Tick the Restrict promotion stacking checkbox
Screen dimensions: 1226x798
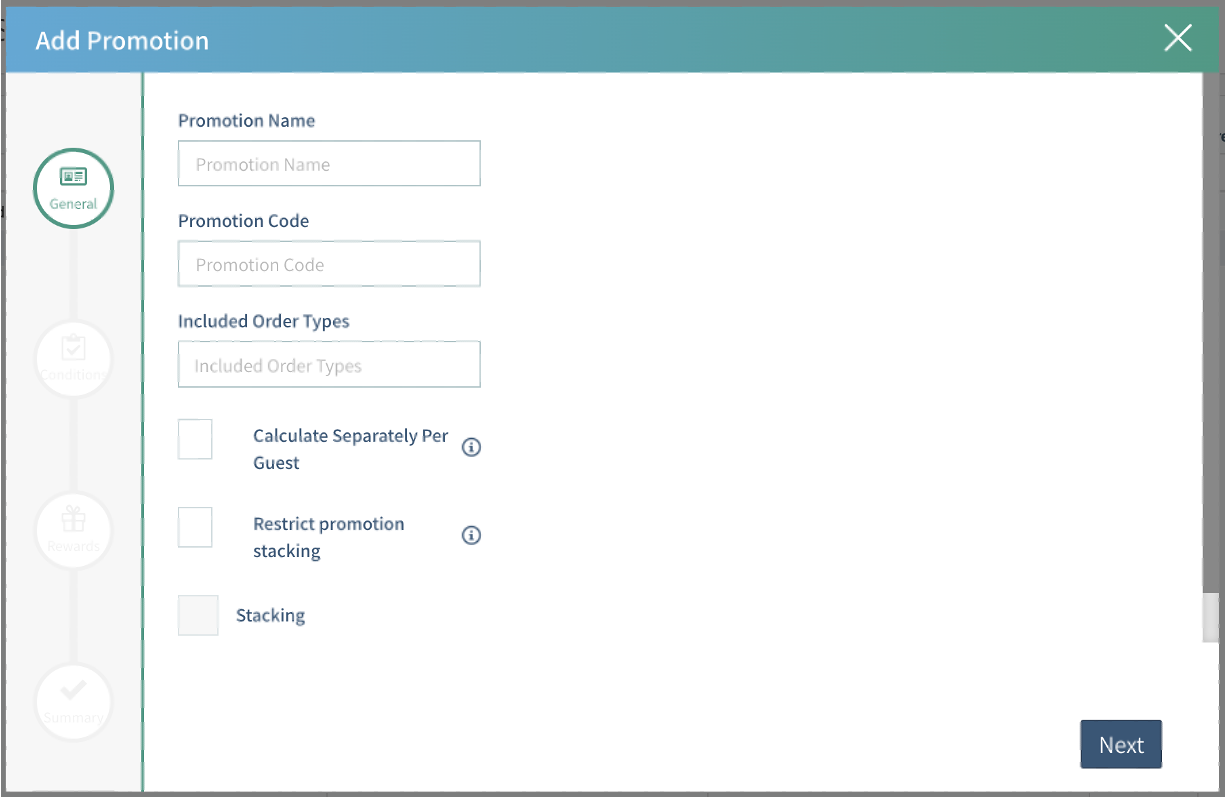[x=195, y=527]
